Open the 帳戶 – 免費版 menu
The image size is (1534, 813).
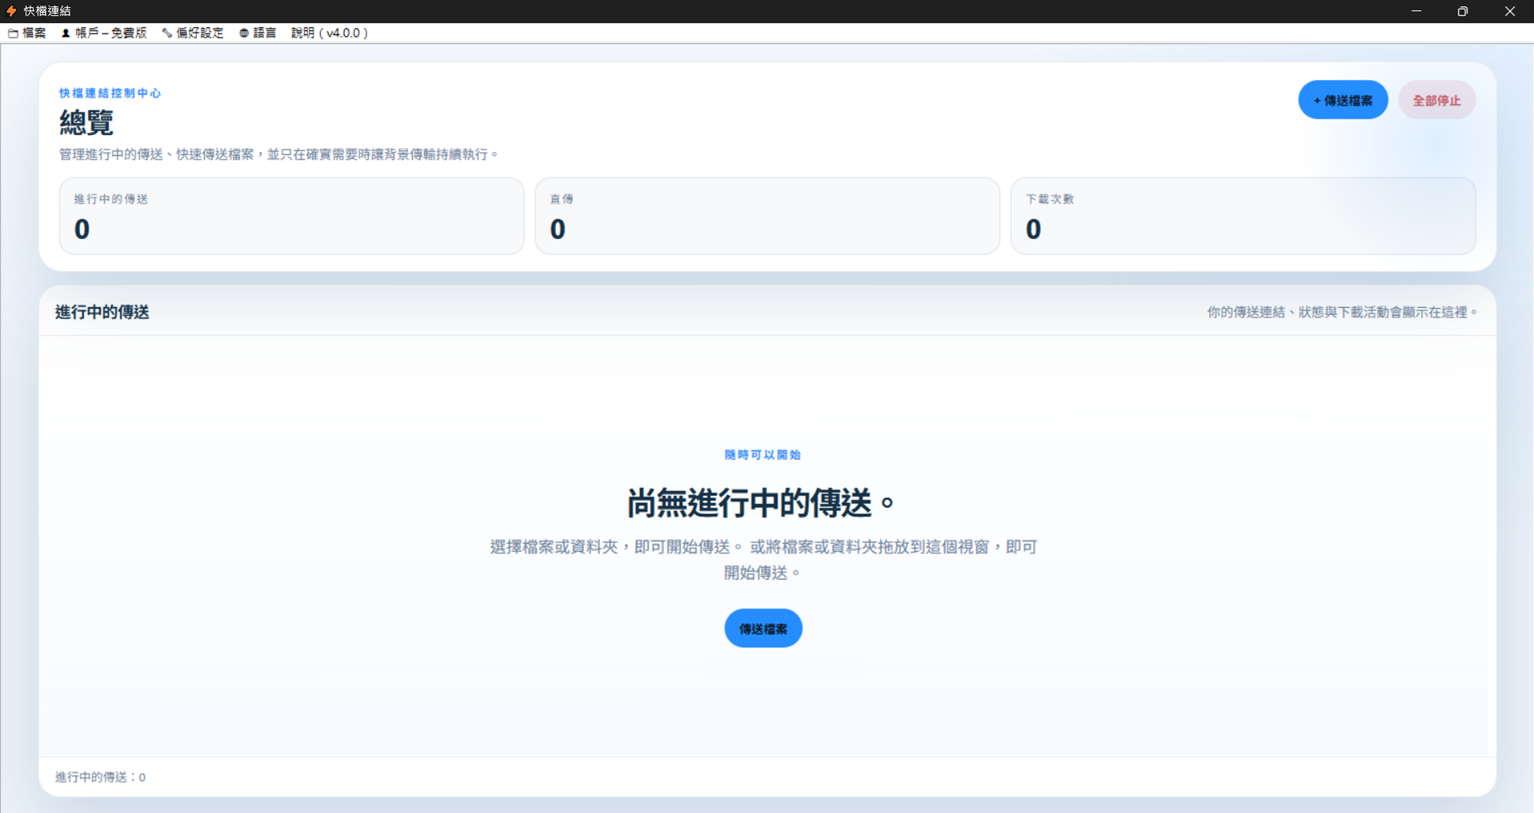pyautogui.click(x=104, y=33)
